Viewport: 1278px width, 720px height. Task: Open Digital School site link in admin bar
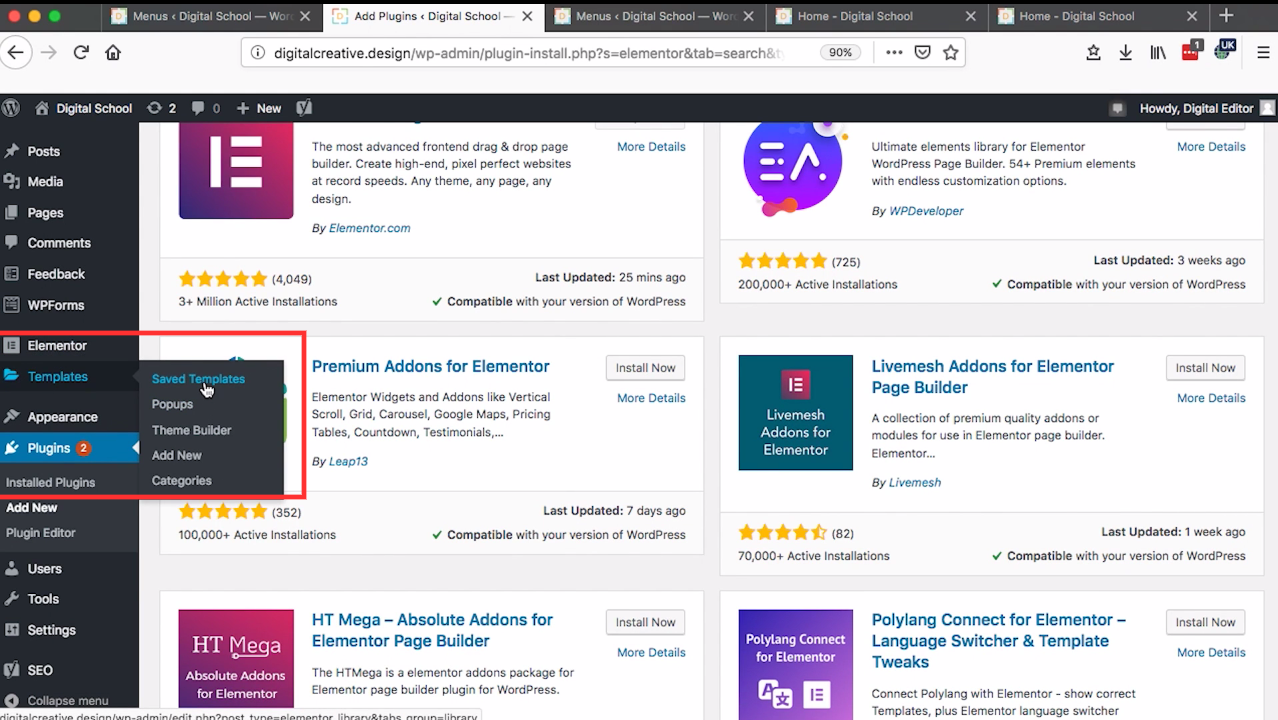pos(83,108)
